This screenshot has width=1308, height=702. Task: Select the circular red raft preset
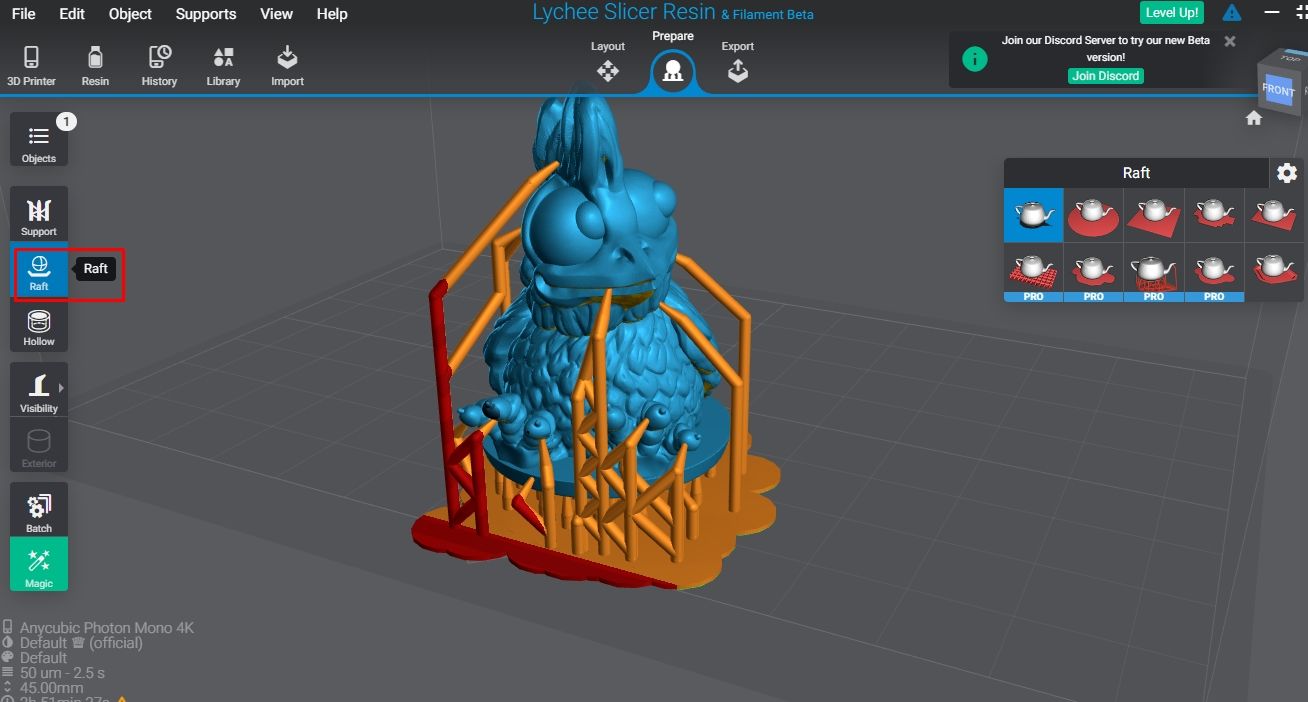pyautogui.click(x=1093, y=215)
